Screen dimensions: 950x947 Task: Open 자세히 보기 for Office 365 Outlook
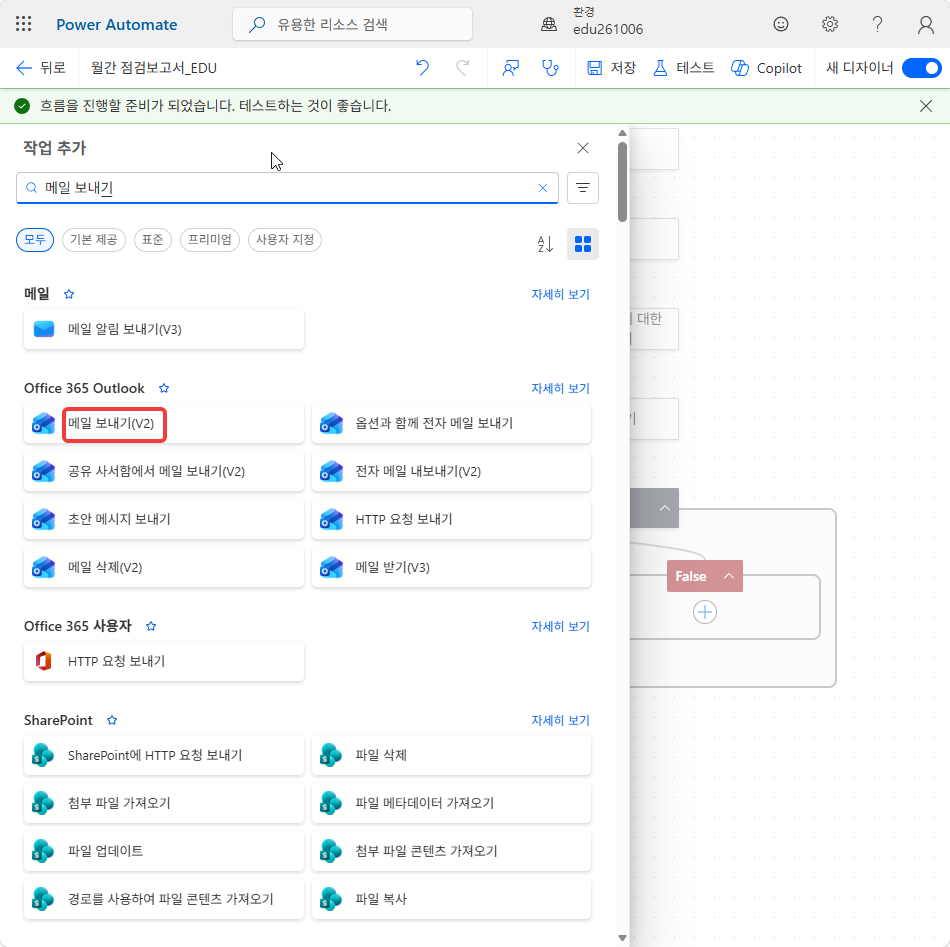point(560,388)
